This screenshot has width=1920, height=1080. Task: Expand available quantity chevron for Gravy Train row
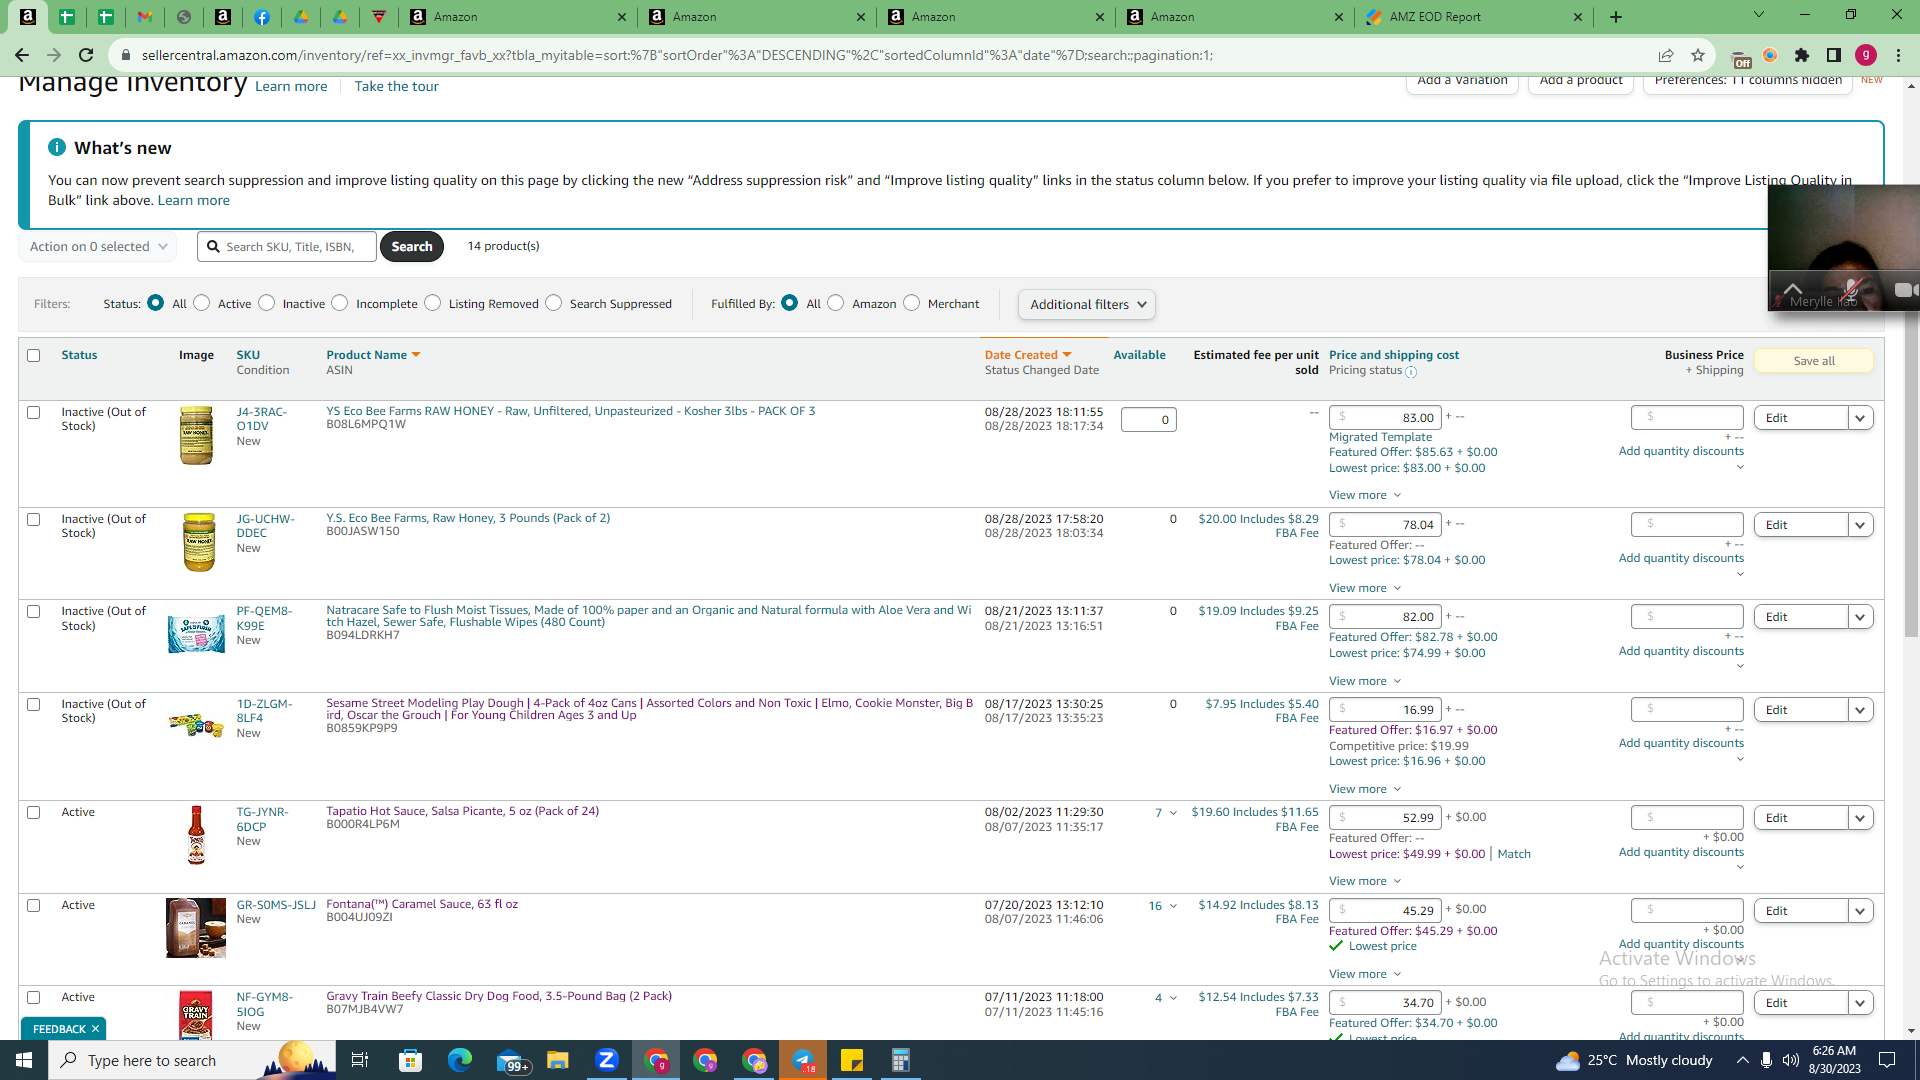coord(1173,998)
